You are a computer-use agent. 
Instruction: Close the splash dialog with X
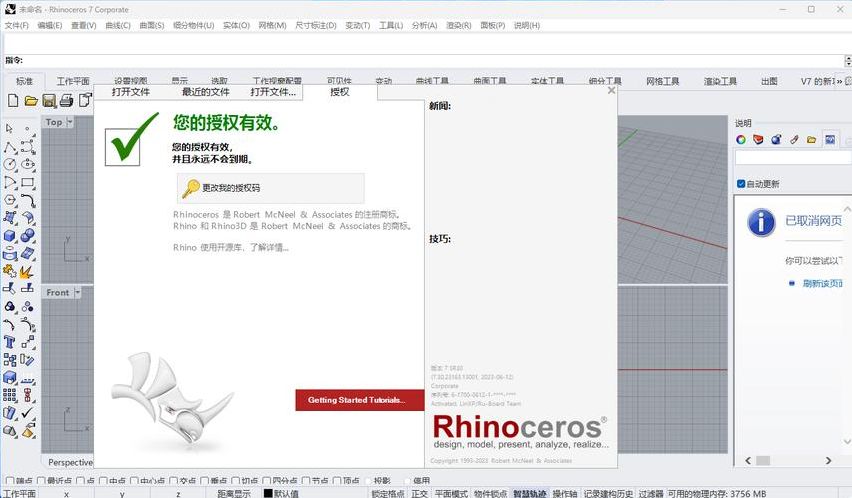pos(611,90)
